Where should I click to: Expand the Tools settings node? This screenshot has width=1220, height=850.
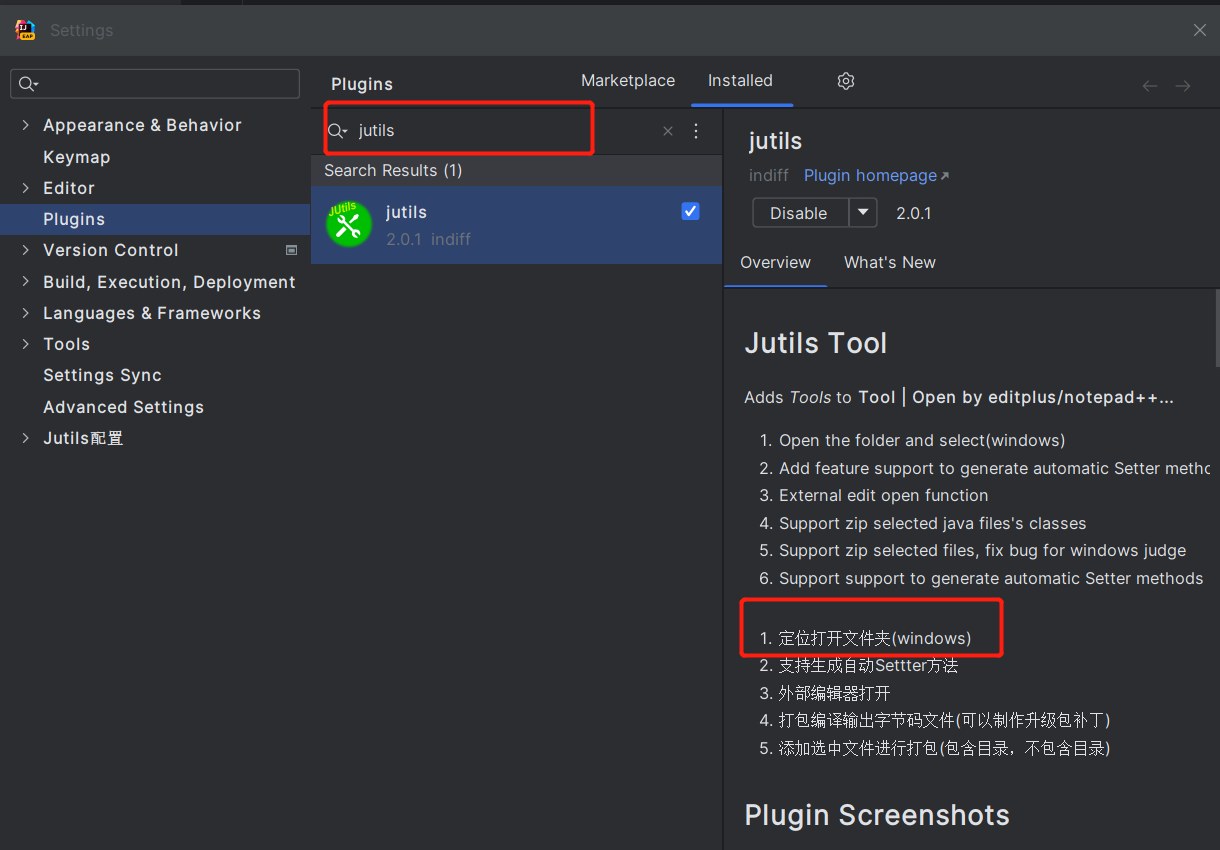tap(25, 344)
